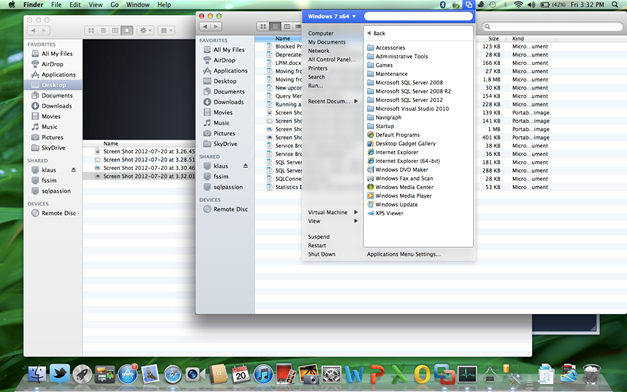This screenshot has width=627, height=392.
Task: Switch the rear Finder window to column view
Action: (x=115, y=30)
